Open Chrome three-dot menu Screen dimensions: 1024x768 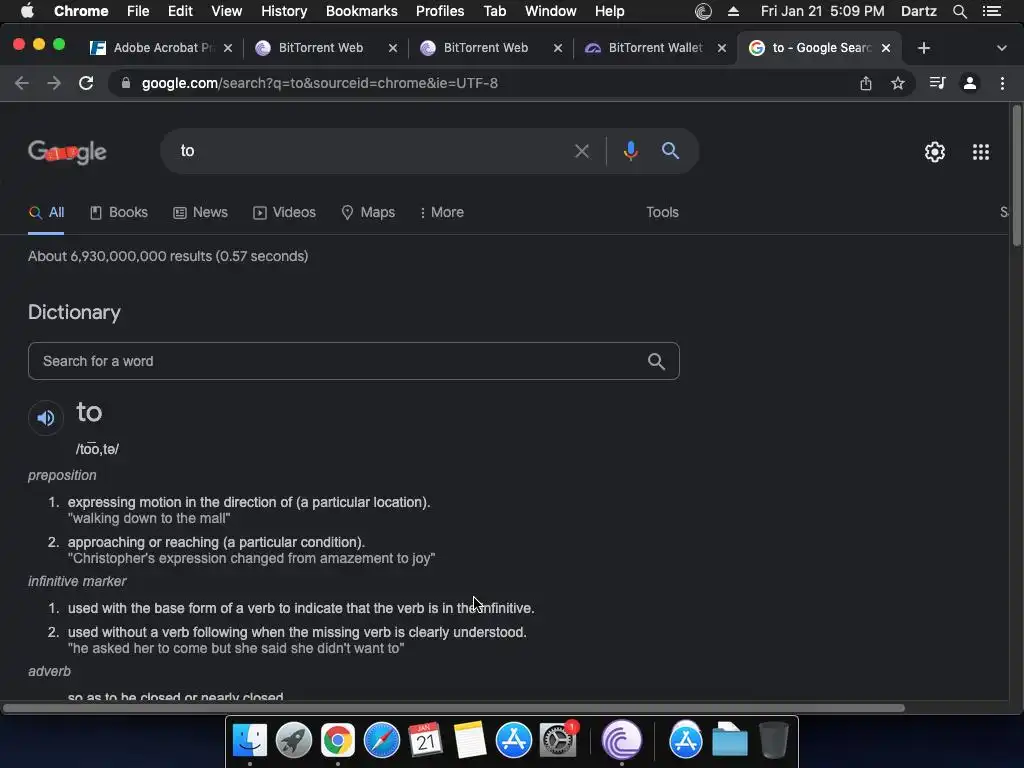pos(1002,83)
